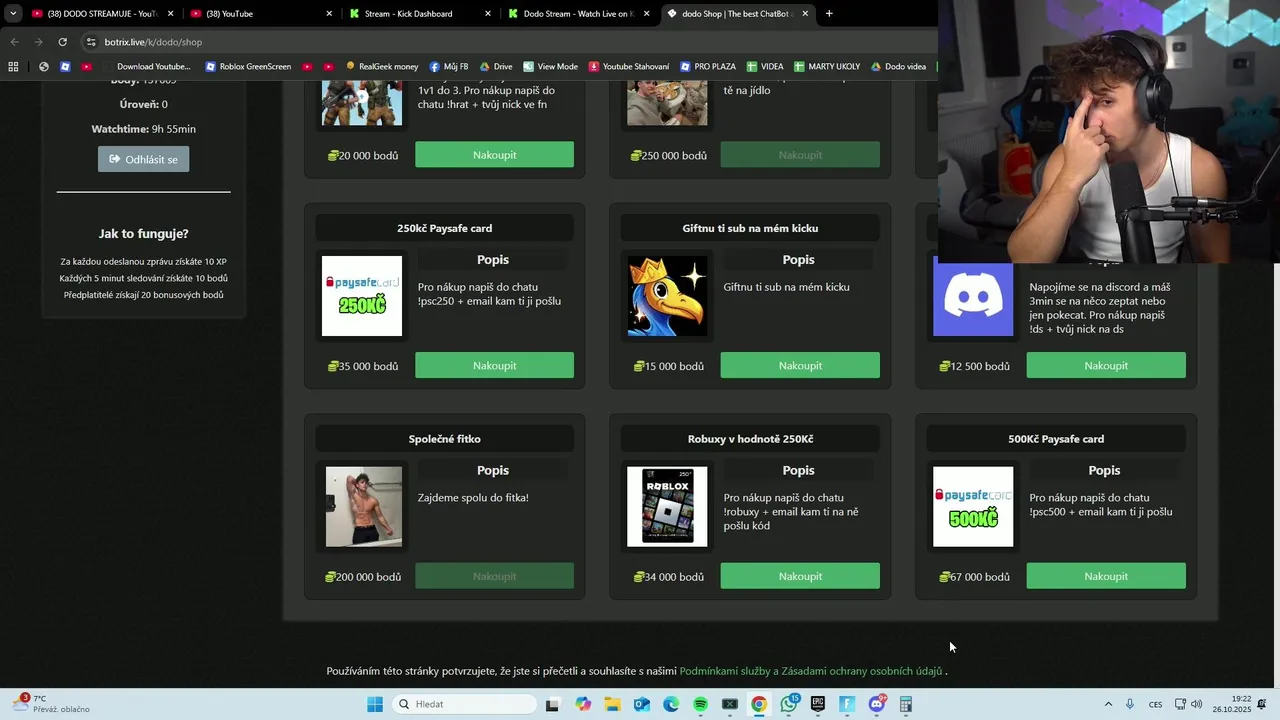This screenshot has width=1280, height=720.
Task: Close the Kick Dashboard tab
Action: point(488,14)
